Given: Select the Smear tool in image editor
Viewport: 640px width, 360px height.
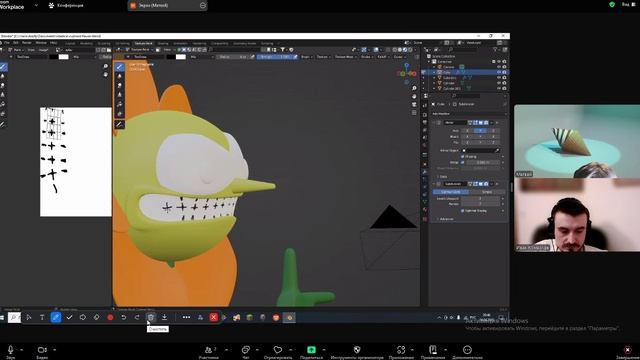Looking at the screenshot, I should point(3,85).
